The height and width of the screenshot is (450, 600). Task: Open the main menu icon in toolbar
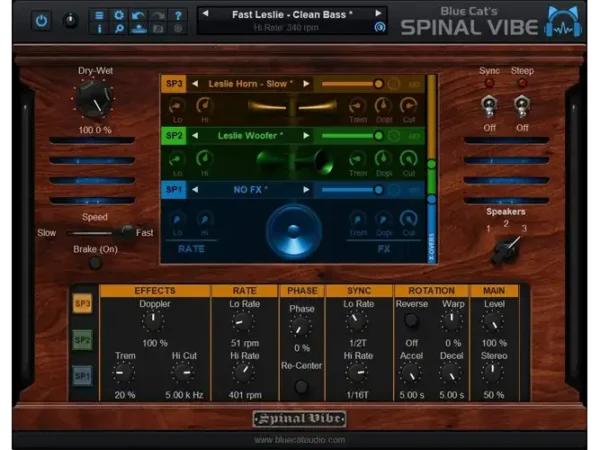point(99,15)
